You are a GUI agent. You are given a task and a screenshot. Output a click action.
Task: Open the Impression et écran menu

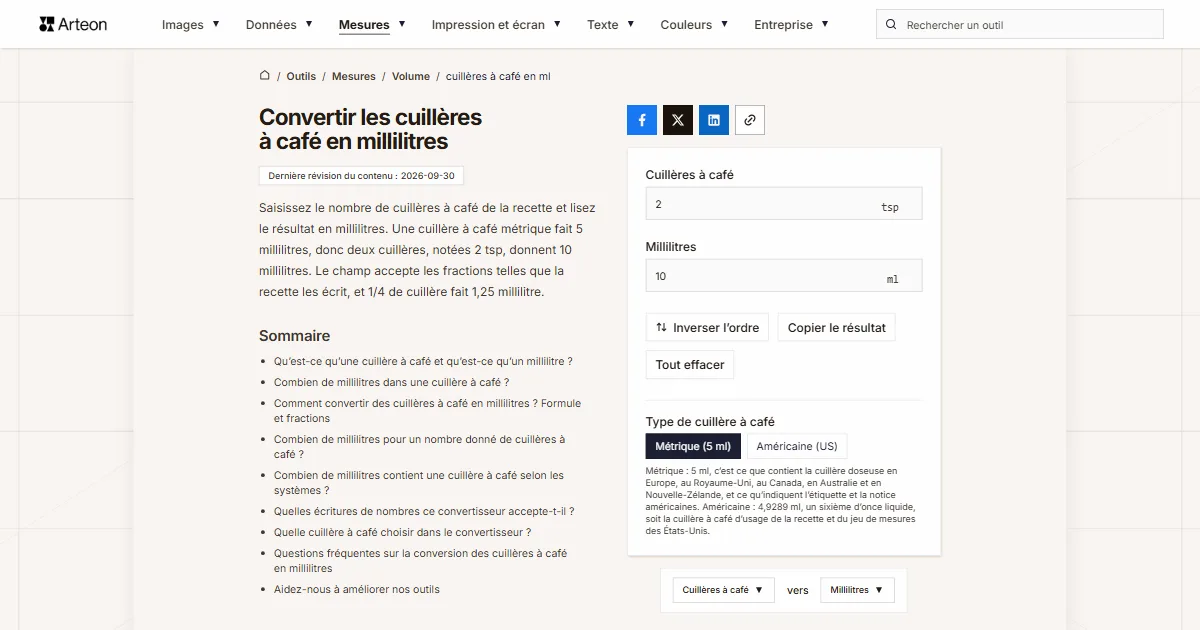pos(496,25)
